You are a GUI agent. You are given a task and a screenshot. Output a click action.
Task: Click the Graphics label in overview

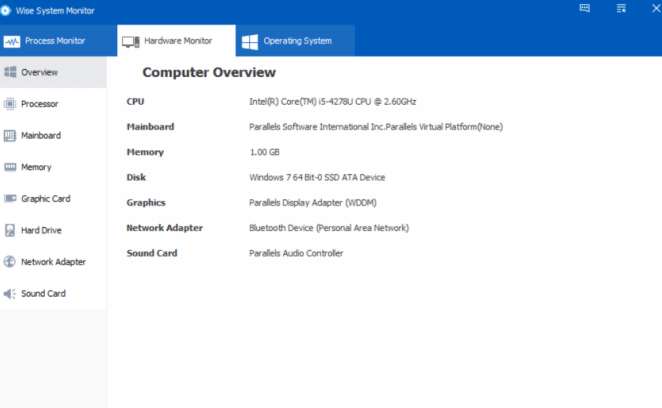pyautogui.click(x=146, y=203)
